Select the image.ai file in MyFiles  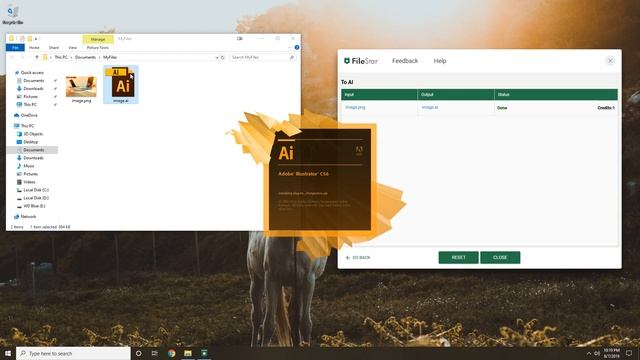[x=121, y=84]
